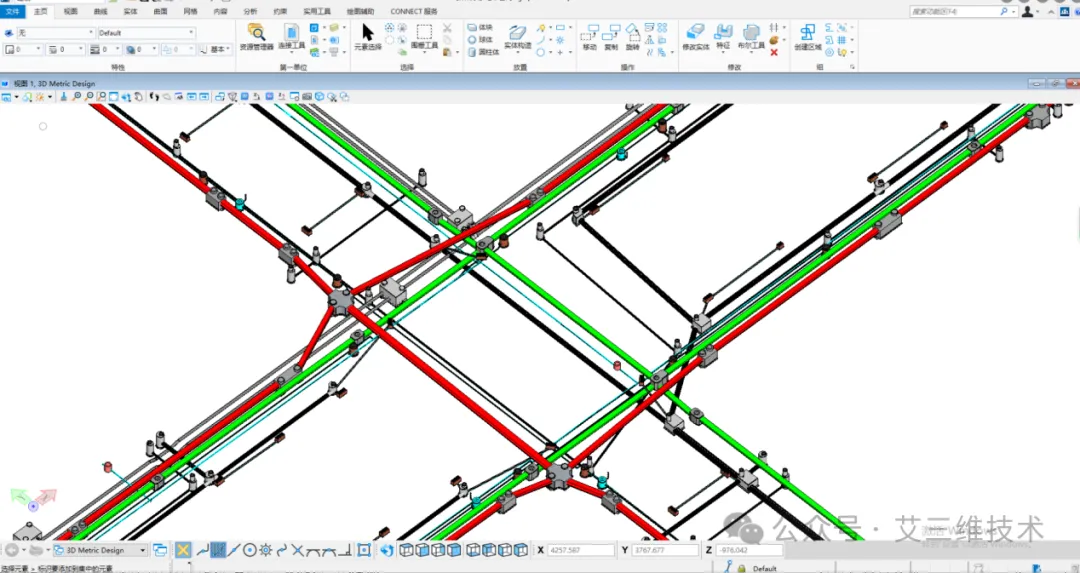
Task: Choose the 移动 move tool
Action: 590,38
